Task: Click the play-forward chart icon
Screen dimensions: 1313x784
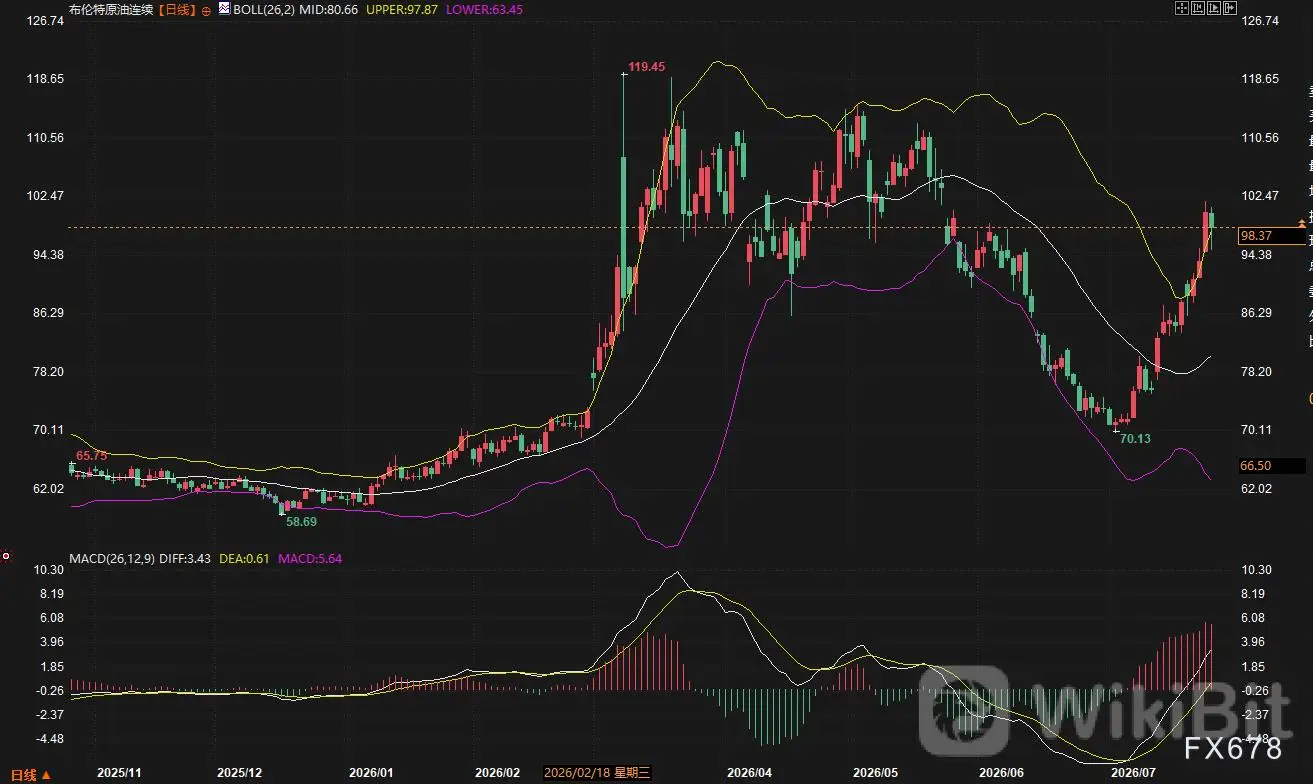Action: (1213, 8)
